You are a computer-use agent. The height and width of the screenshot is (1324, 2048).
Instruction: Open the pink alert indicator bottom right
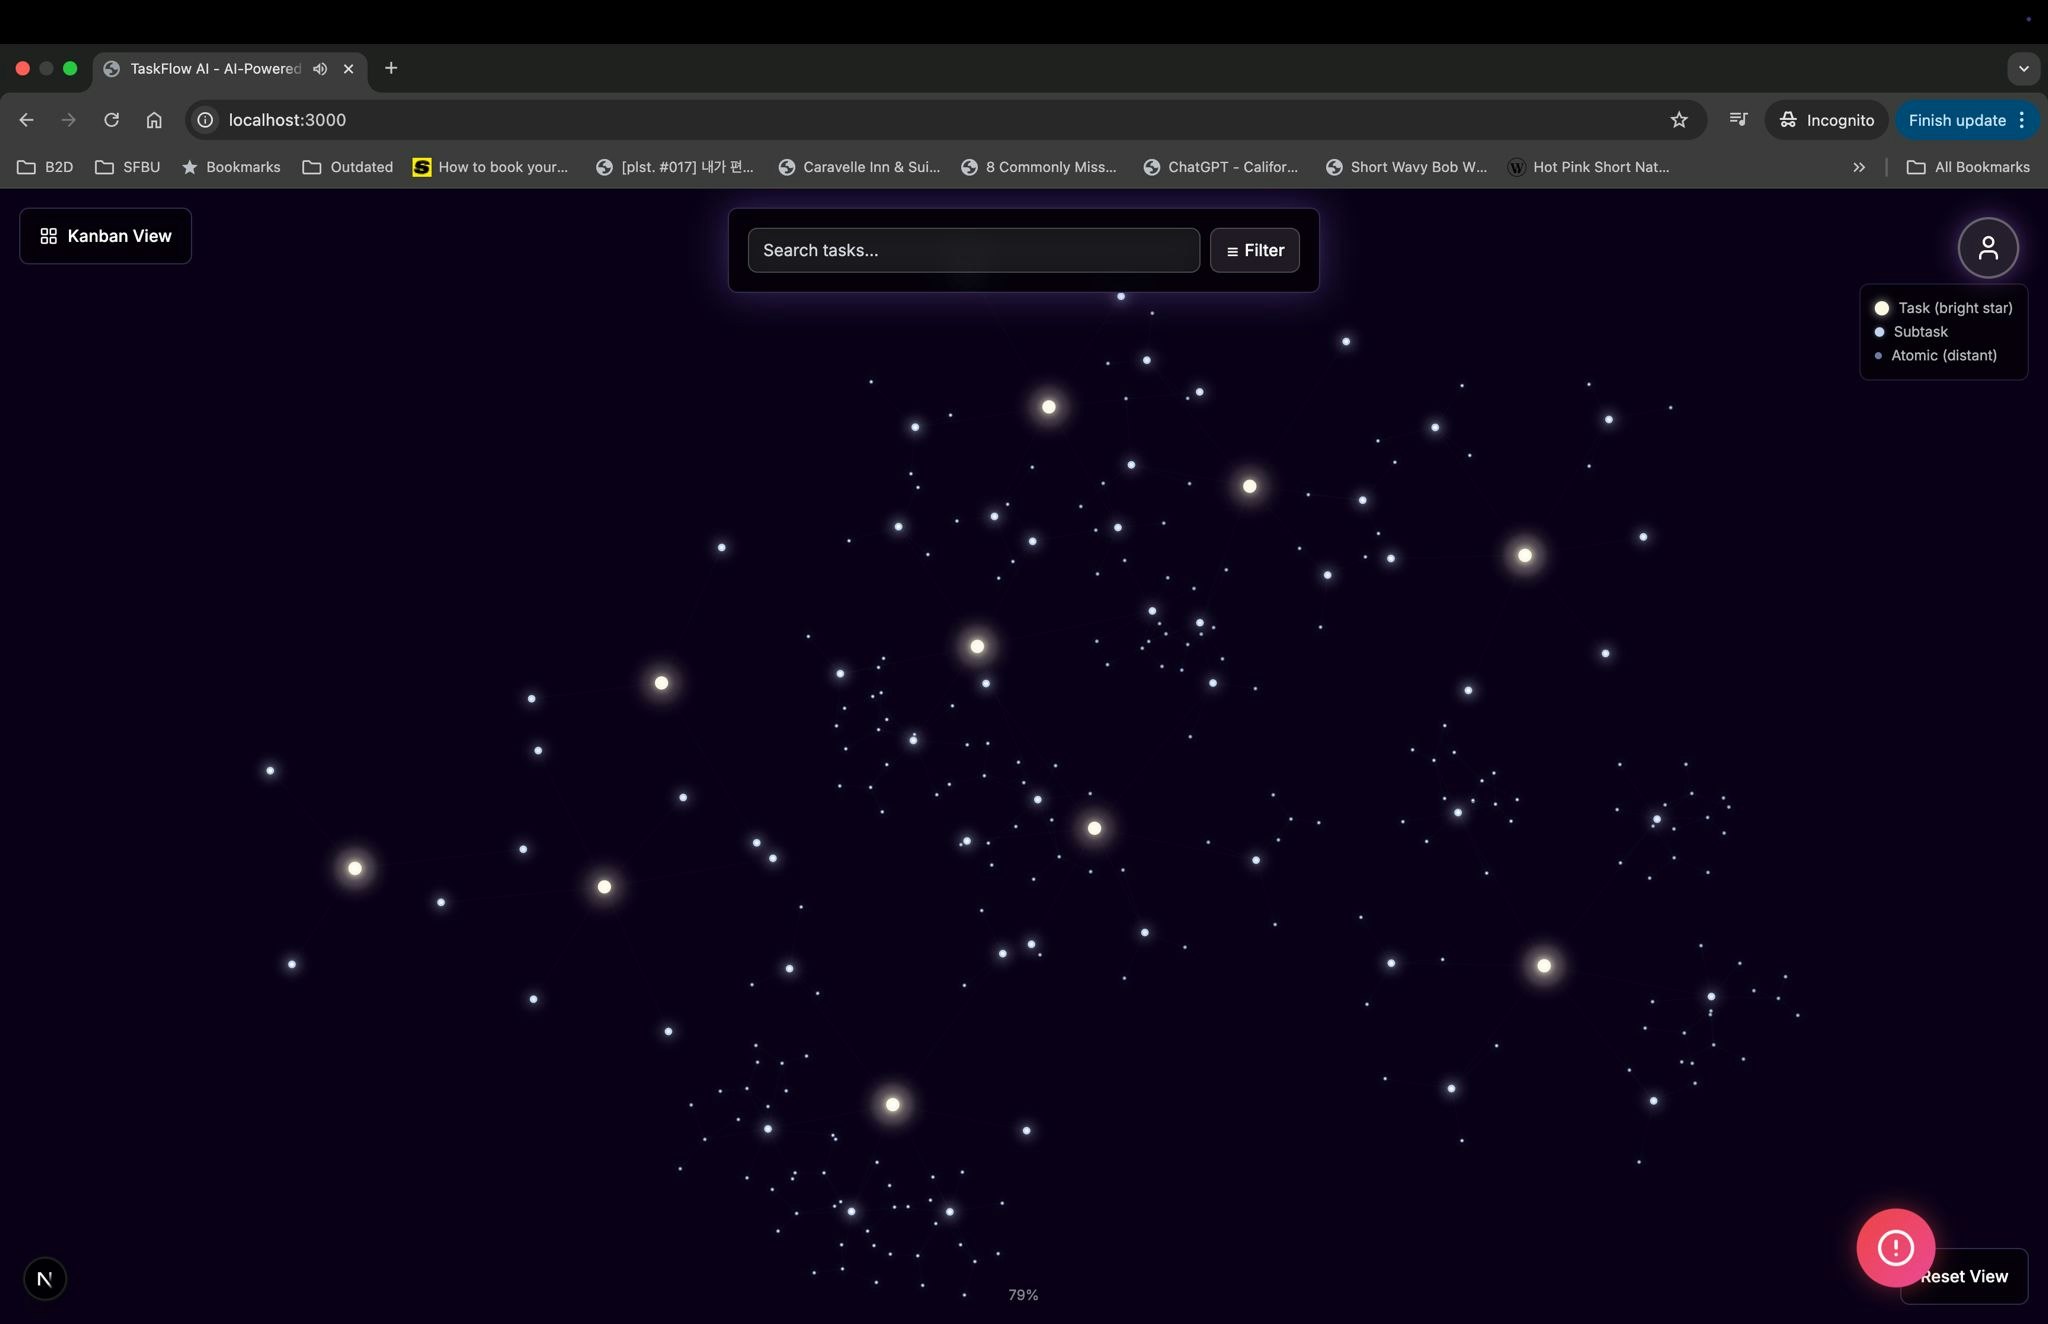[x=1894, y=1247]
